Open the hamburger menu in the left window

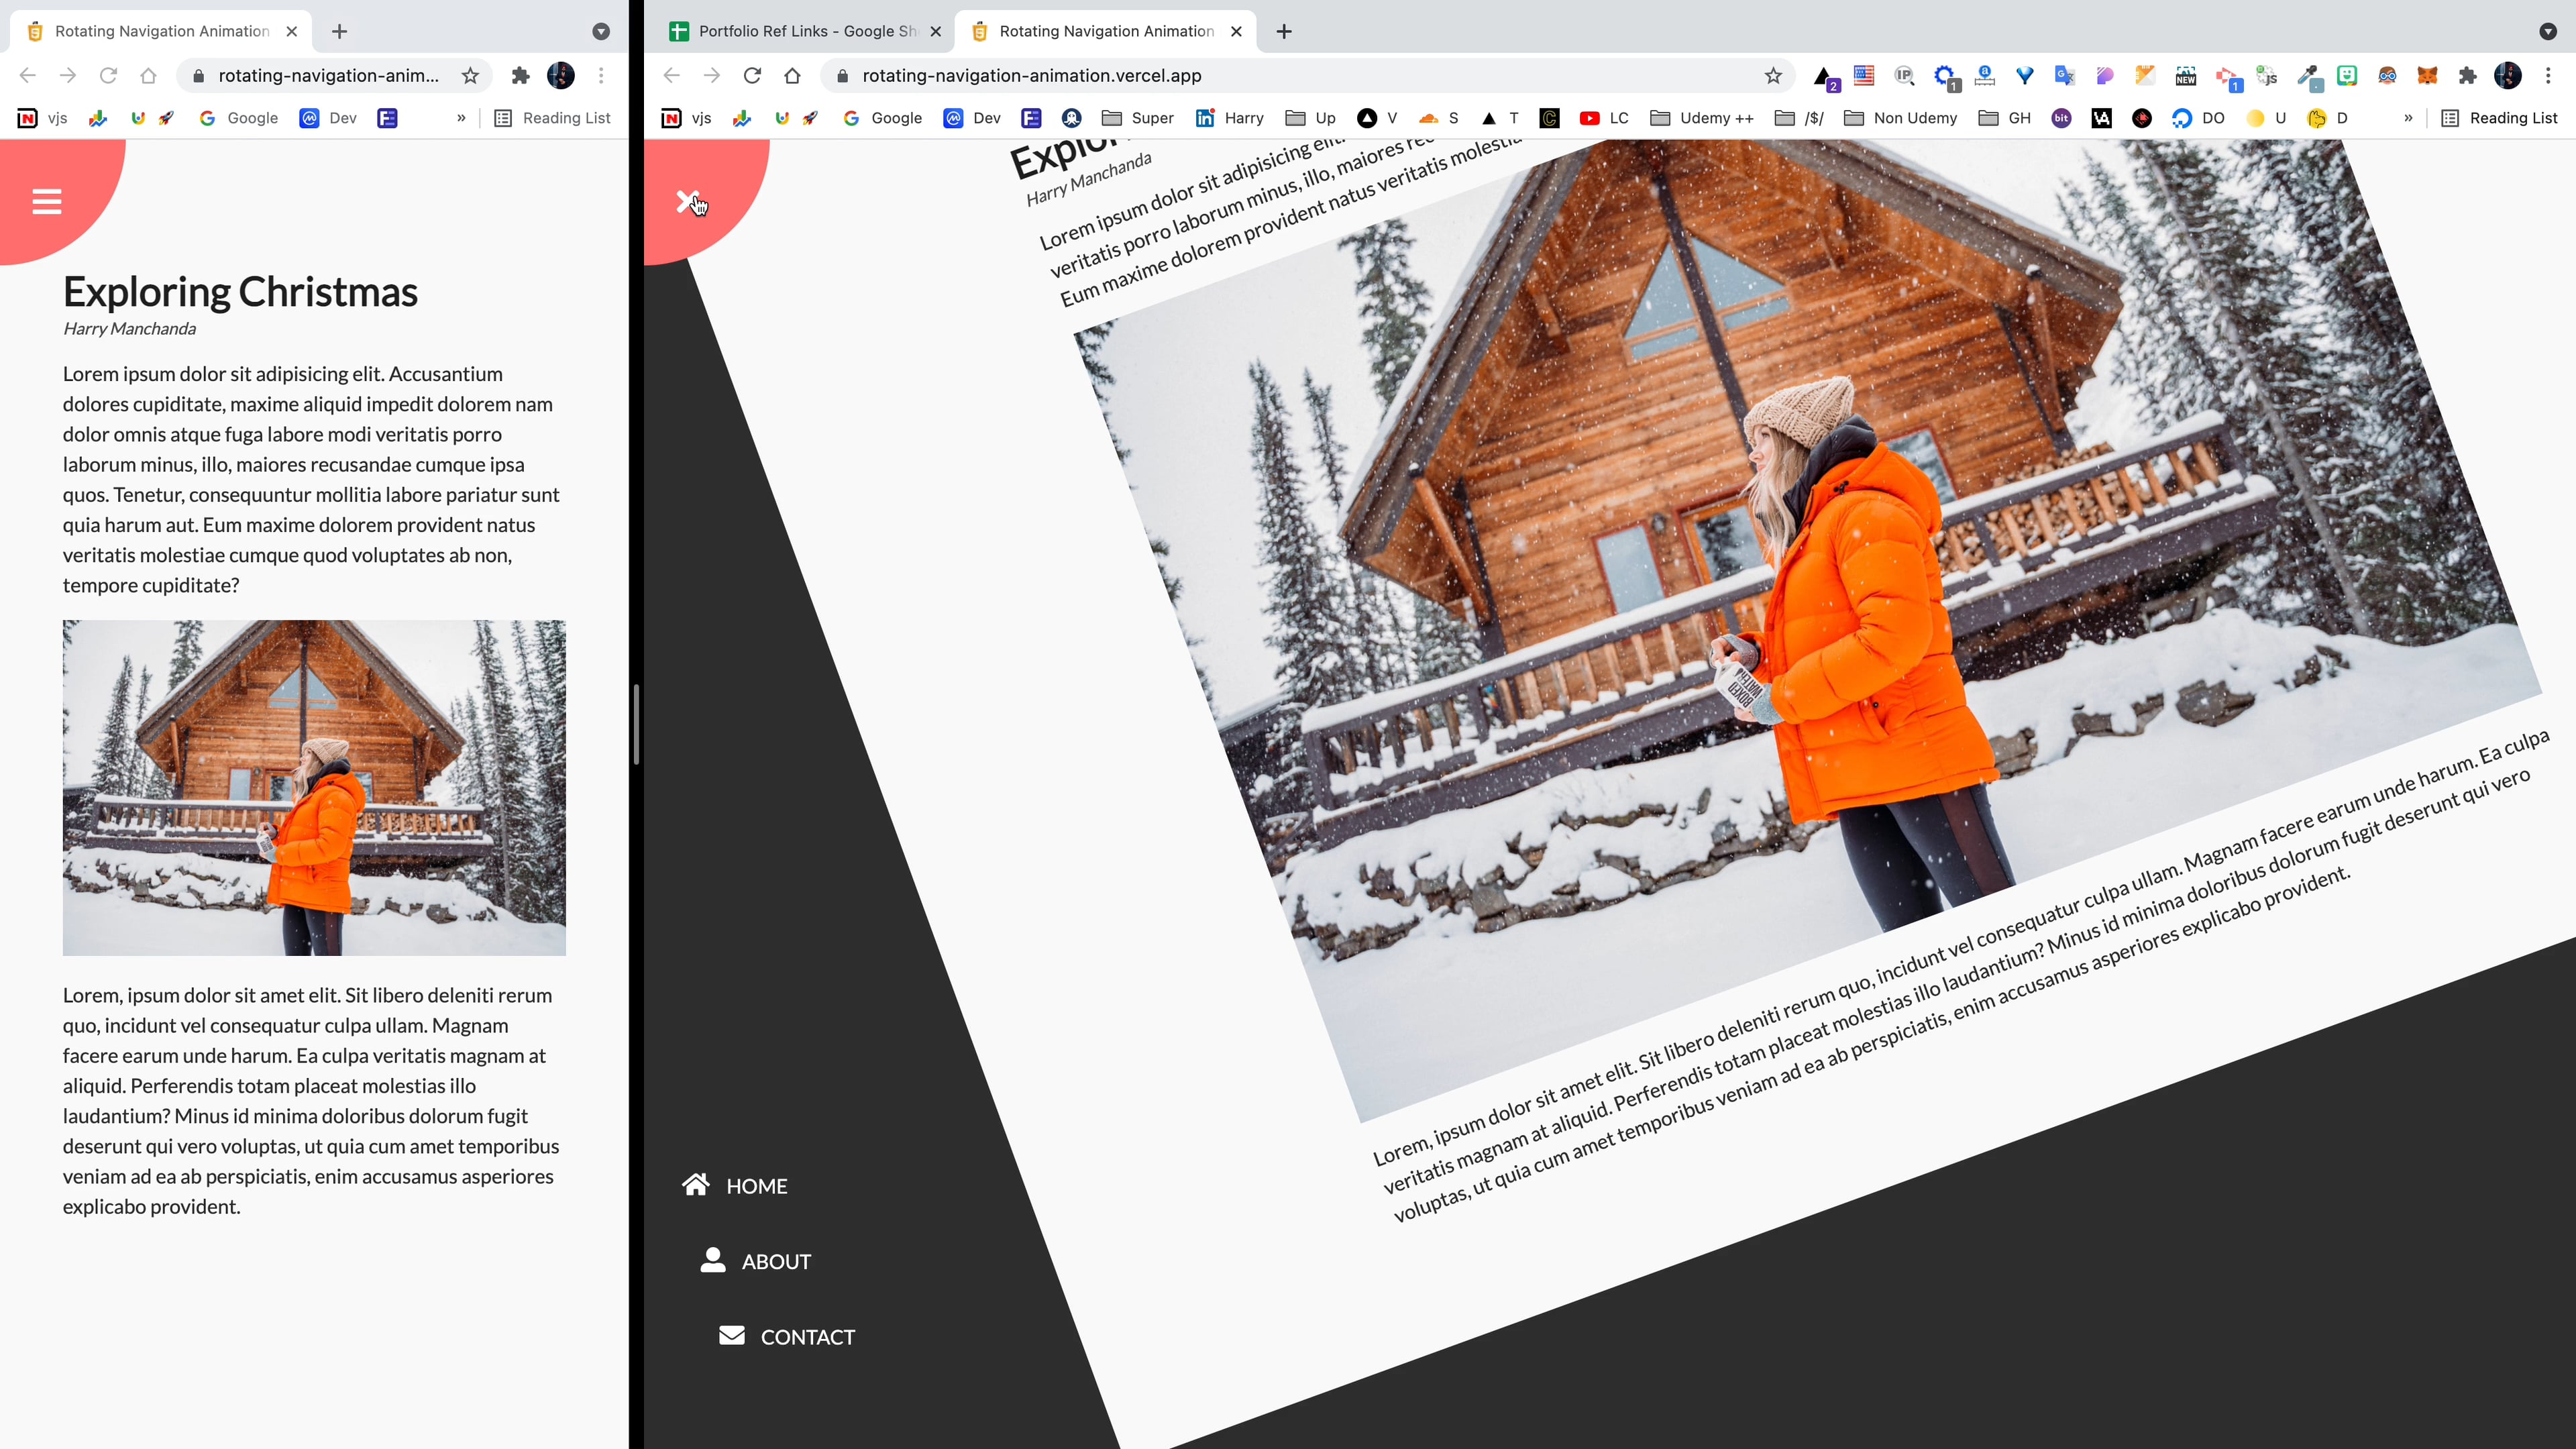point(46,202)
